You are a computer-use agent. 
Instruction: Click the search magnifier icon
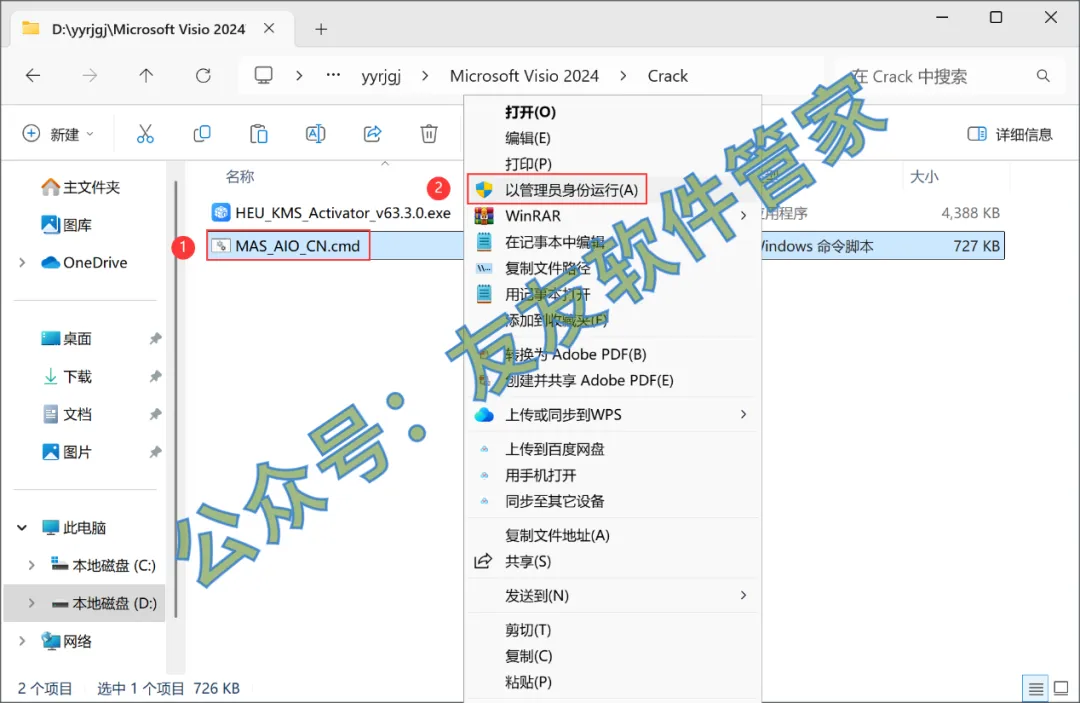click(x=1043, y=76)
